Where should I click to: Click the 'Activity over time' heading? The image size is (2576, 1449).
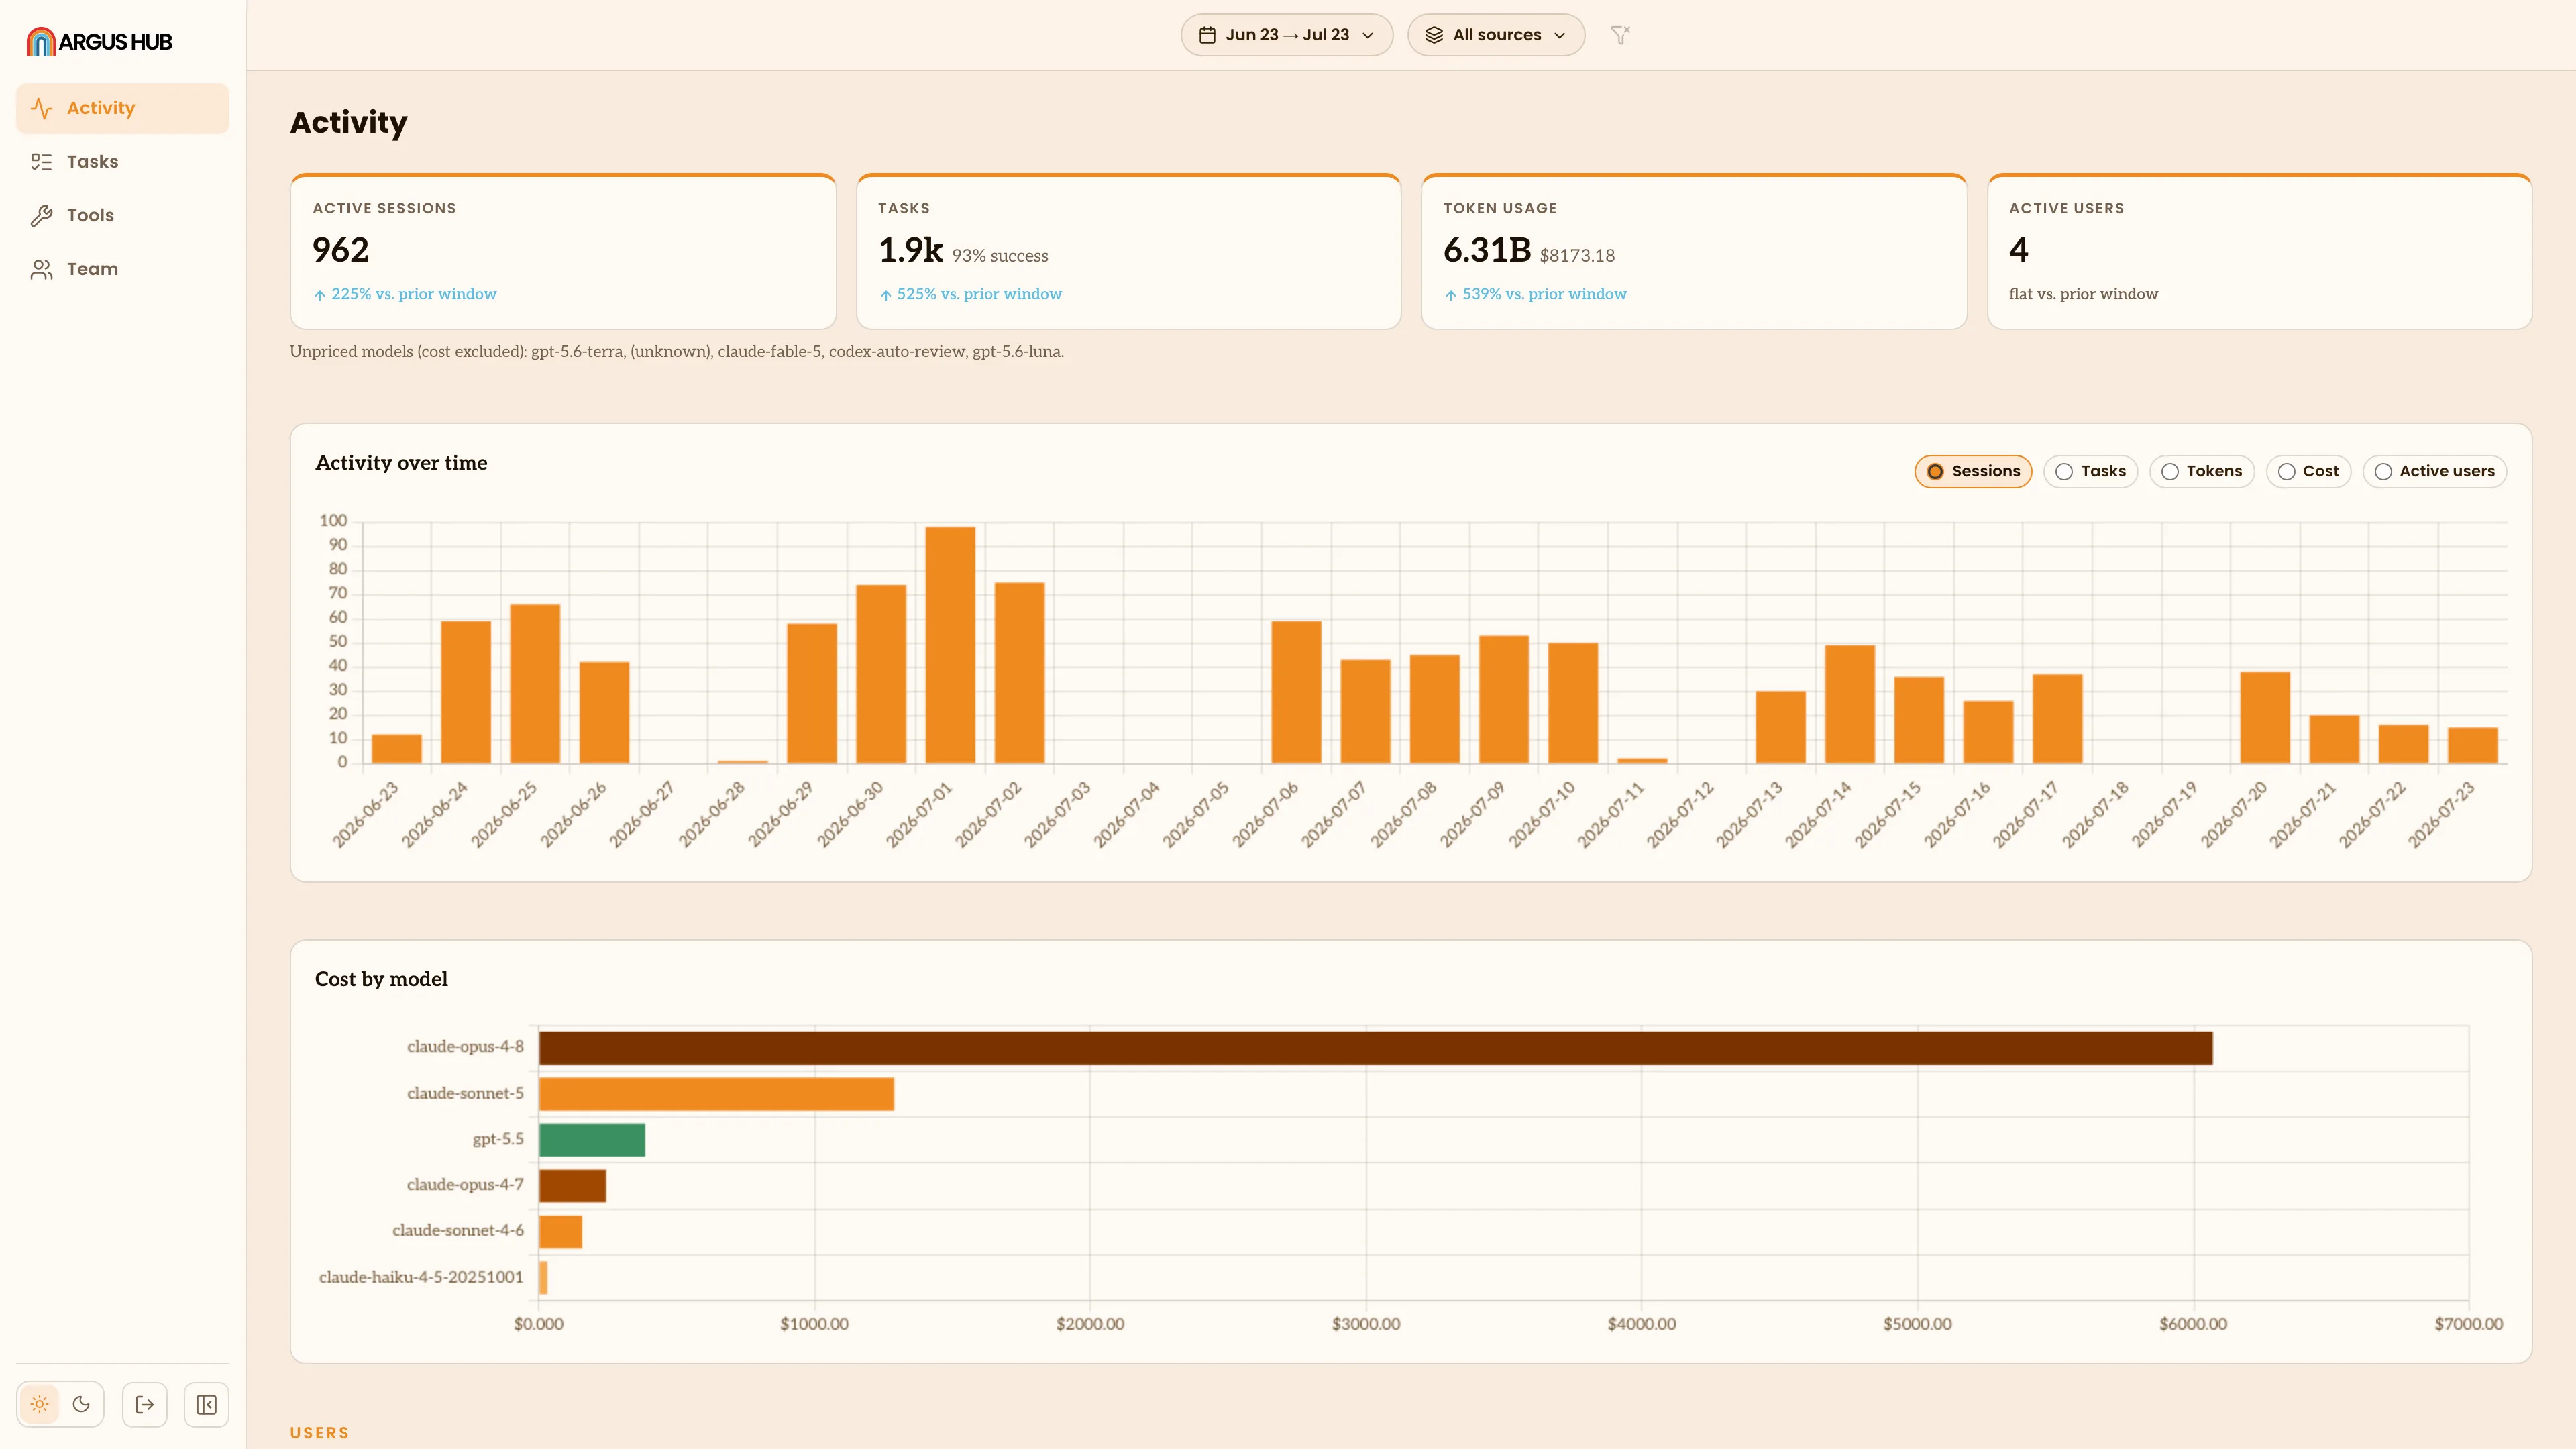pos(401,463)
